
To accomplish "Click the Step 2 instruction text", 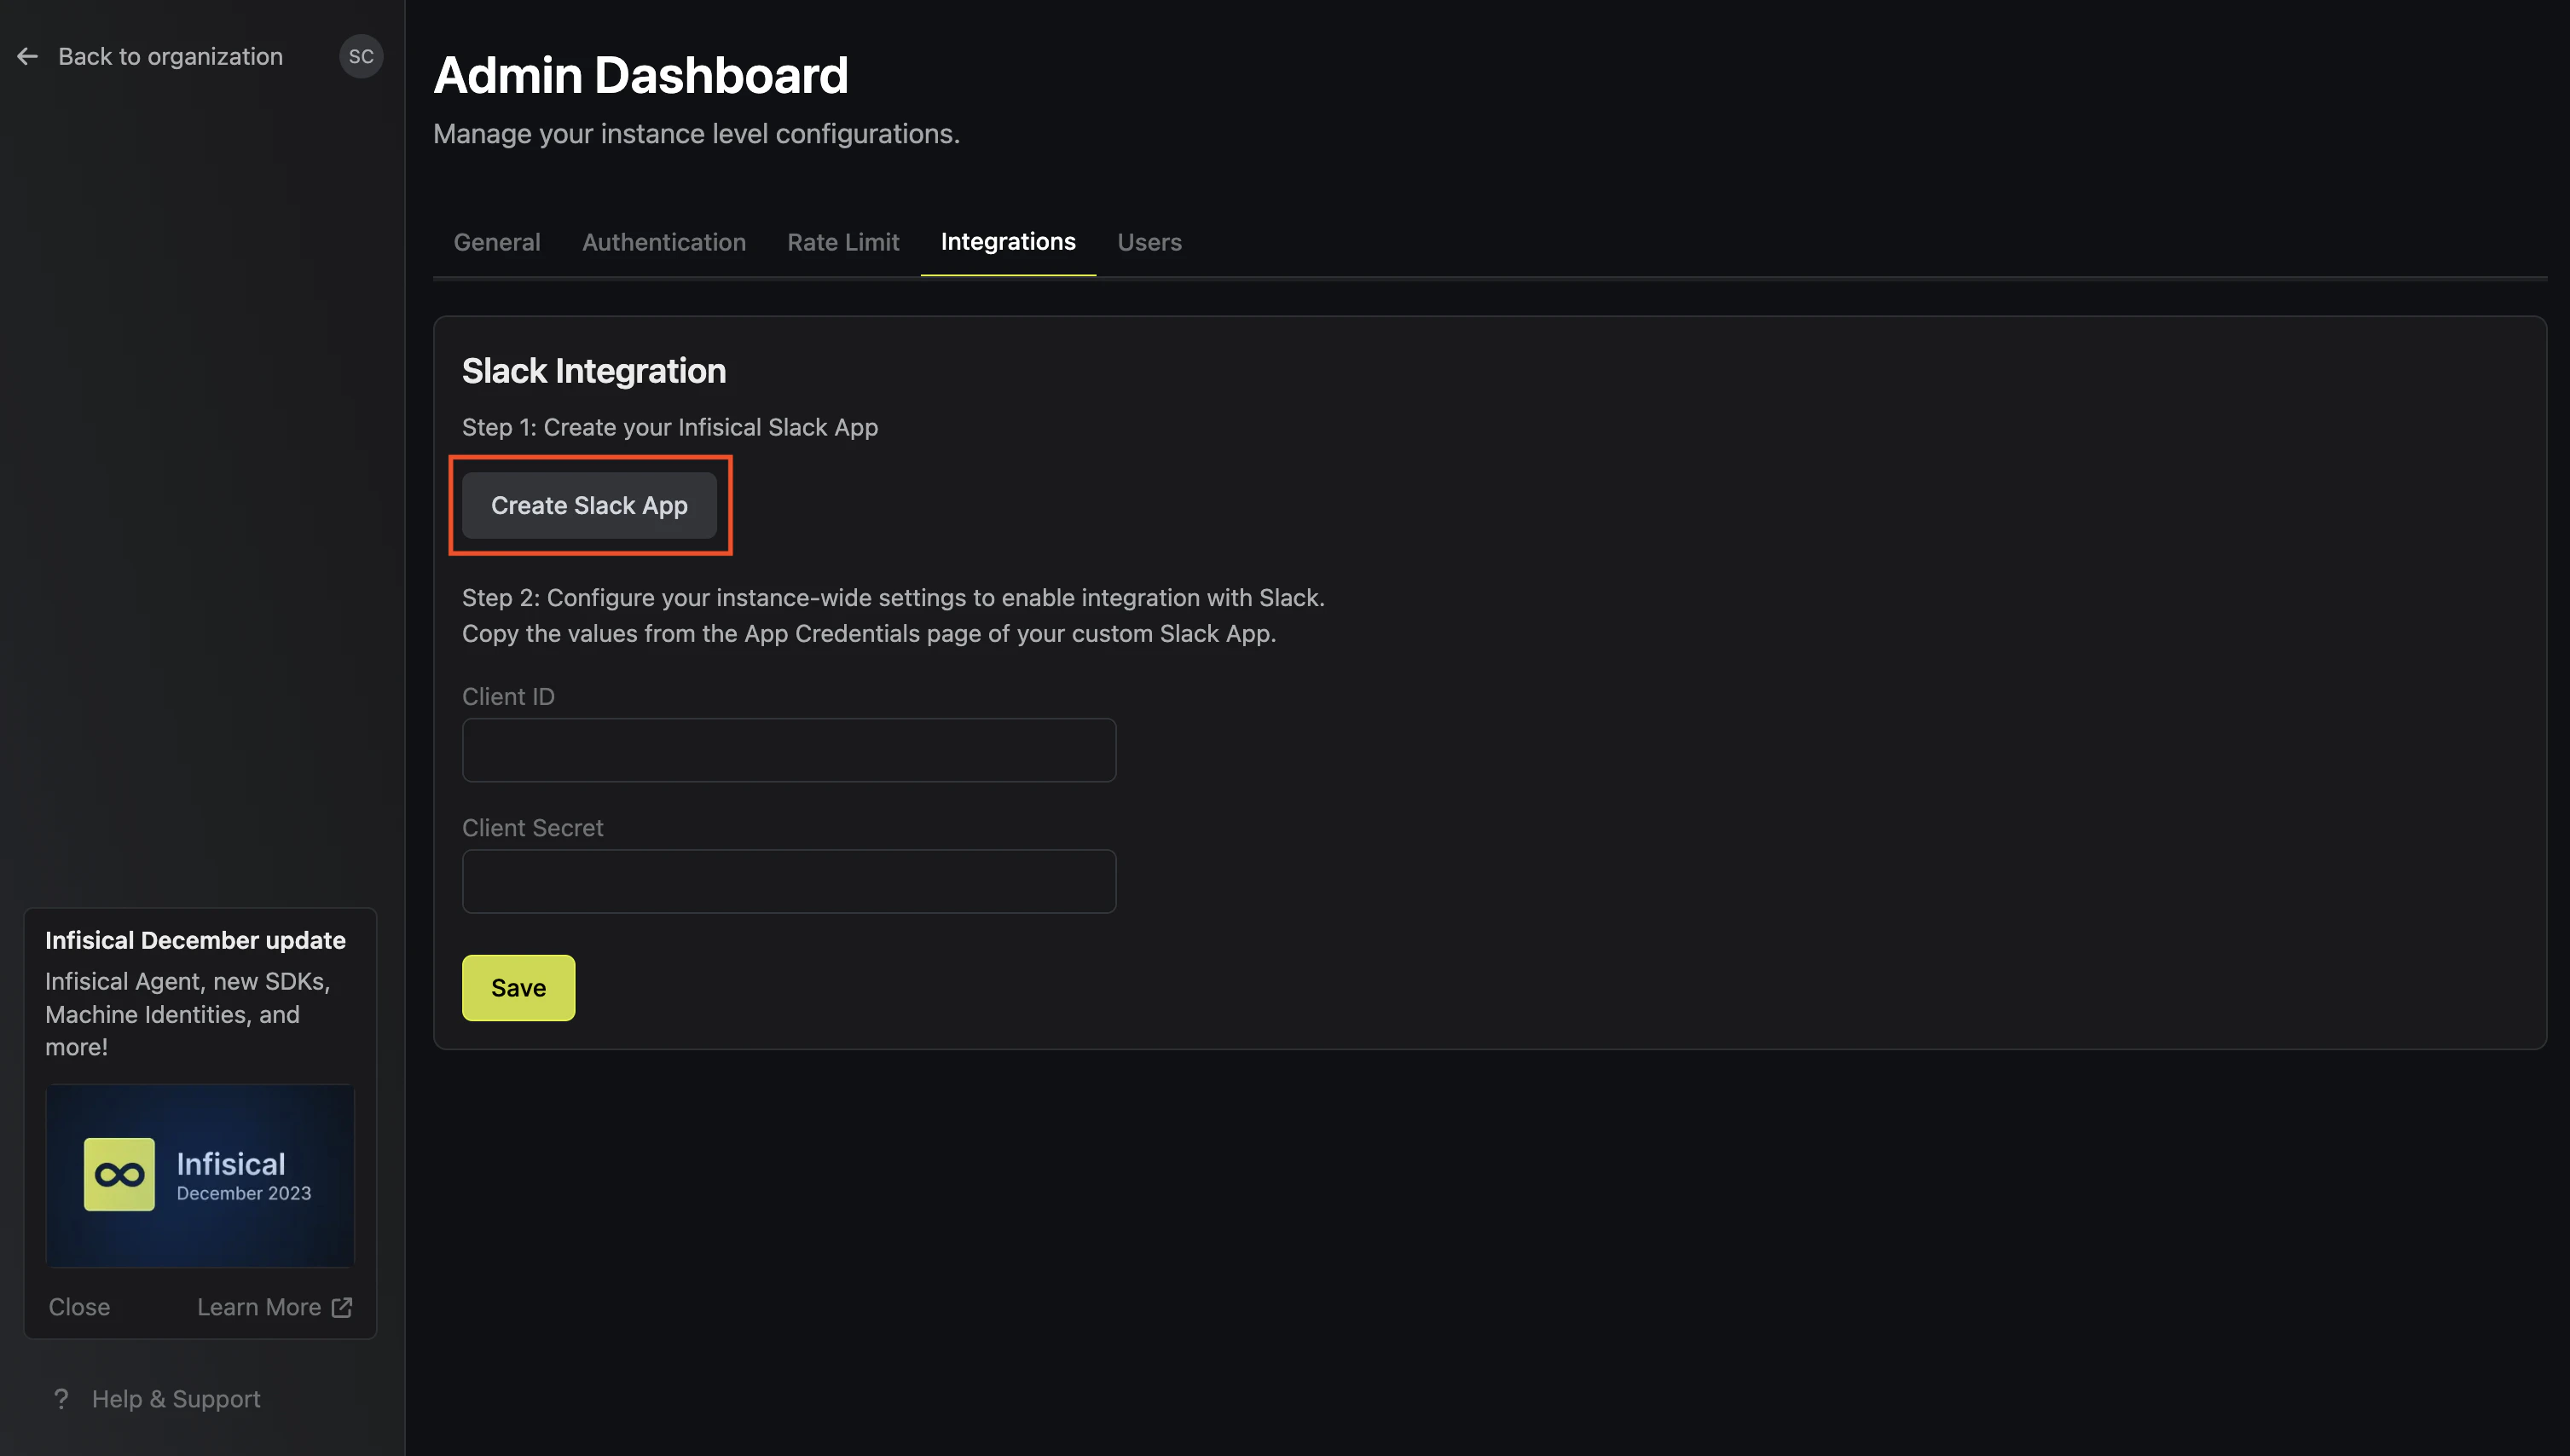I will (893, 598).
